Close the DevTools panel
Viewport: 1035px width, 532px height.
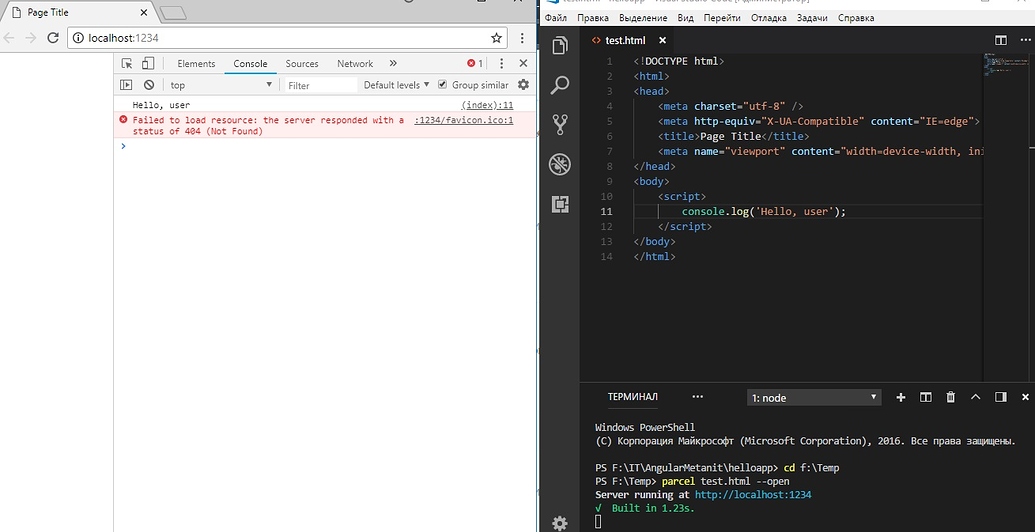[523, 63]
